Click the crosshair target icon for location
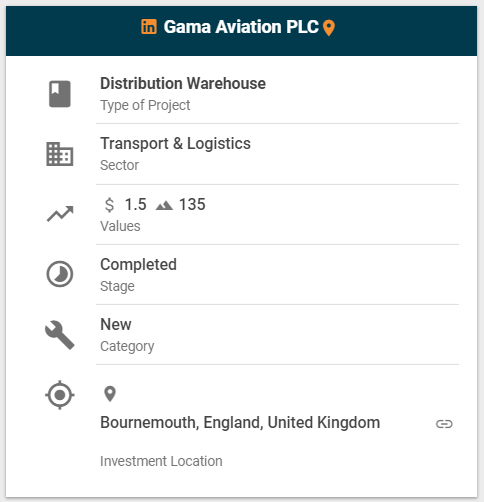Image resolution: width=484 pixels, height=502 pixels. [60, 395]
